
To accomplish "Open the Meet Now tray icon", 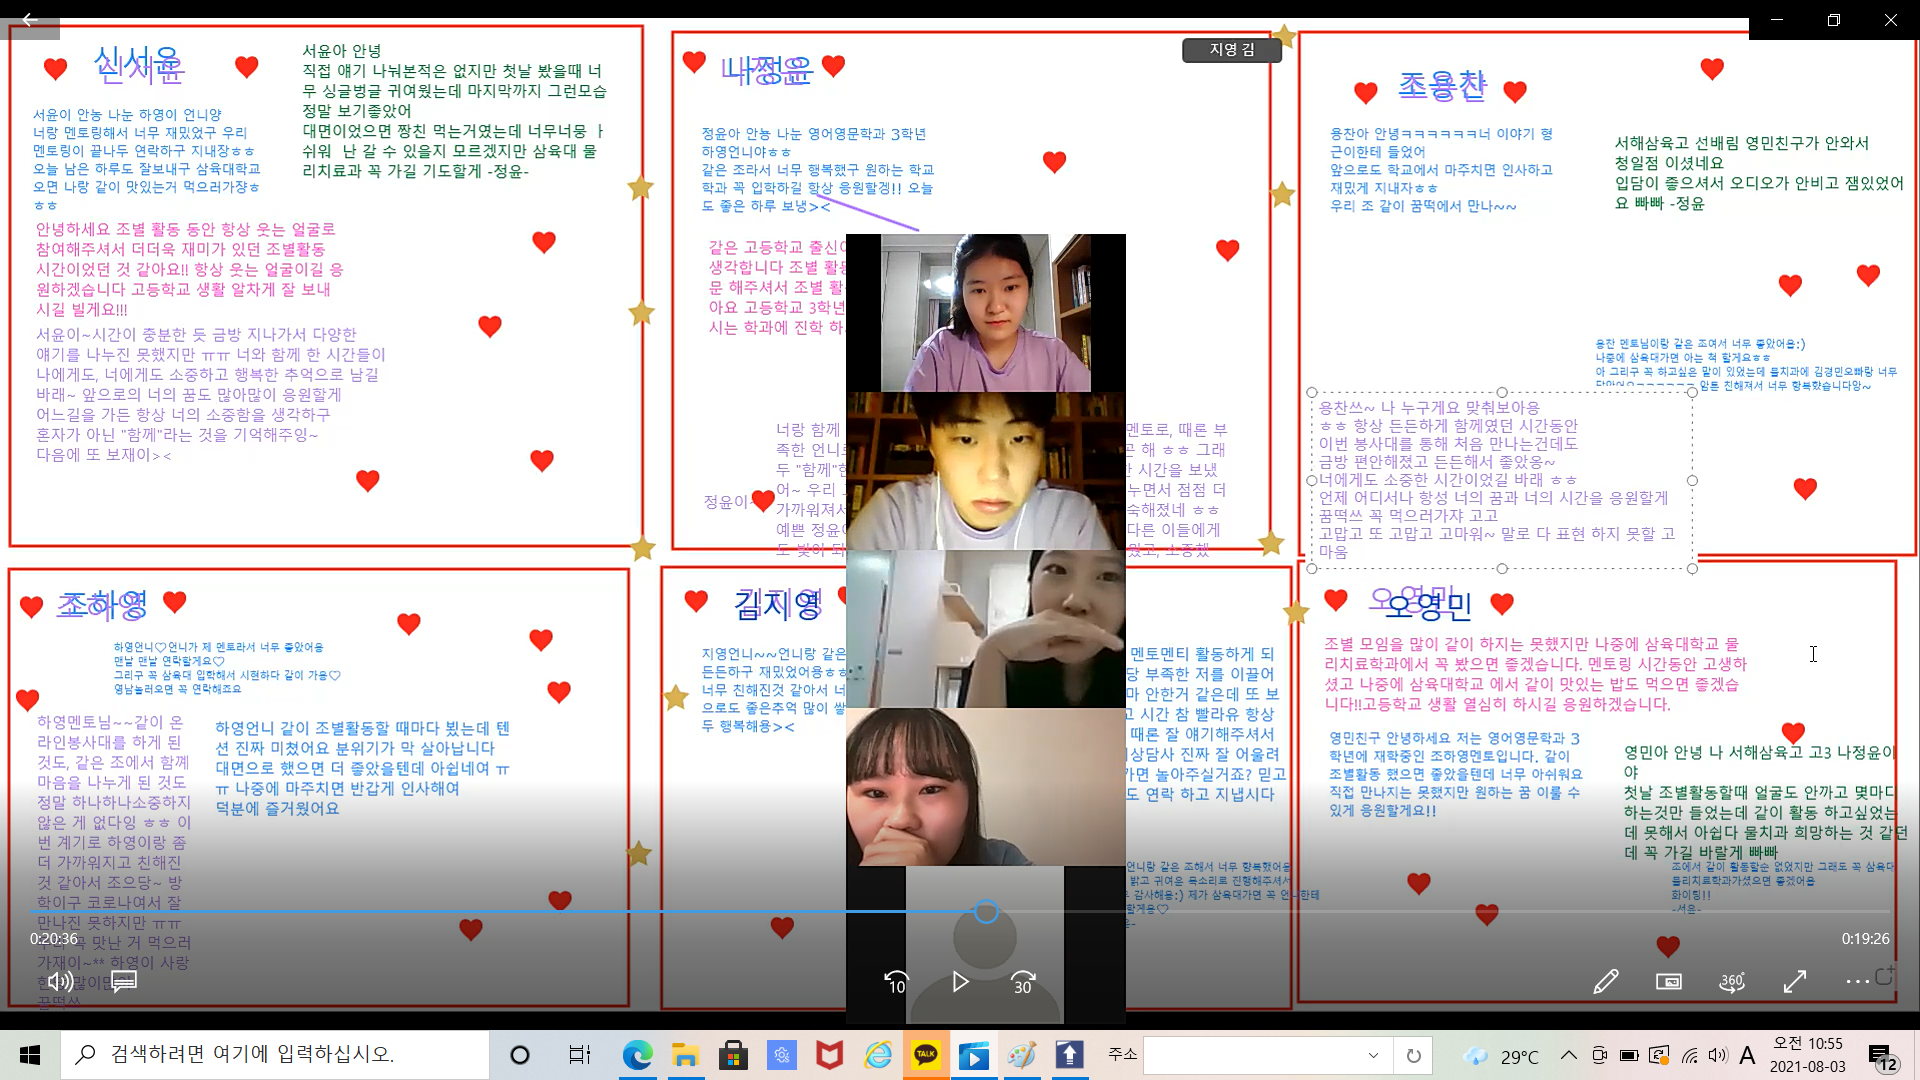I will pos(1599,1055).
